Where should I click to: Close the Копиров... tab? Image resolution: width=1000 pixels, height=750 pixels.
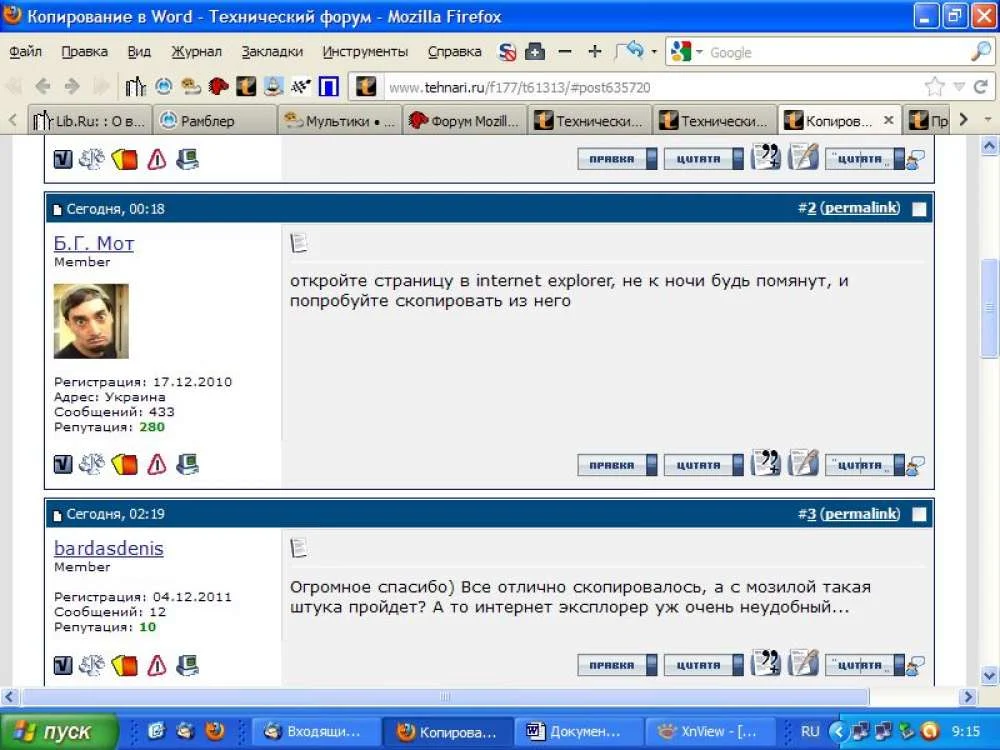[888, 121]
